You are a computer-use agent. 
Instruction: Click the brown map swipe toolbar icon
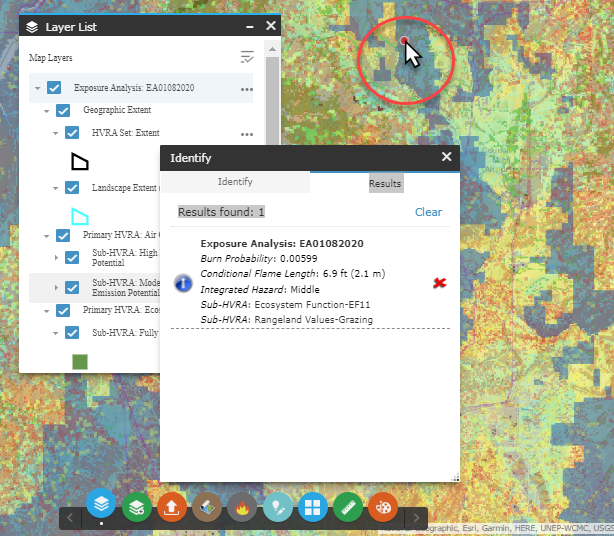207,507
